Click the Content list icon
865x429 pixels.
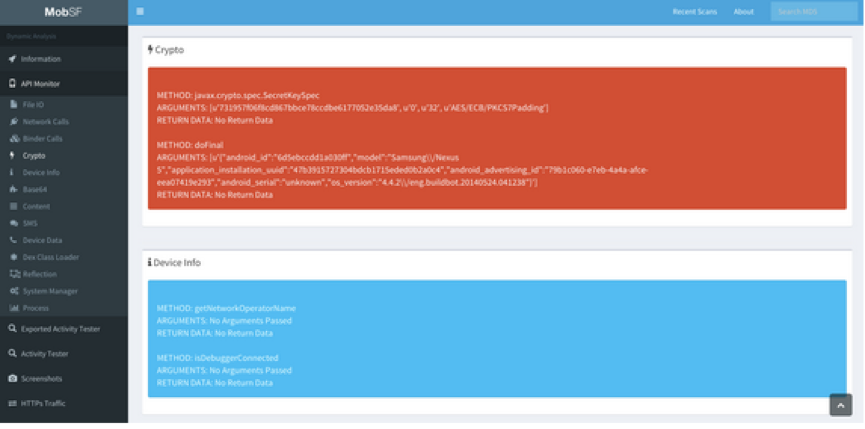[14, 206]
